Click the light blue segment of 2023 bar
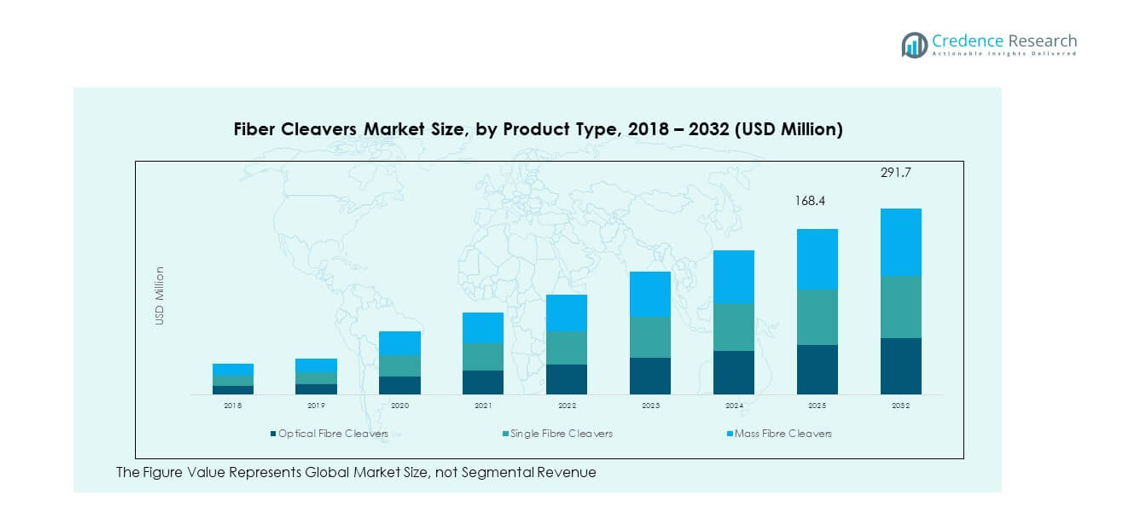The height and width of the screenshot is (521, 1142). (650, 294)
